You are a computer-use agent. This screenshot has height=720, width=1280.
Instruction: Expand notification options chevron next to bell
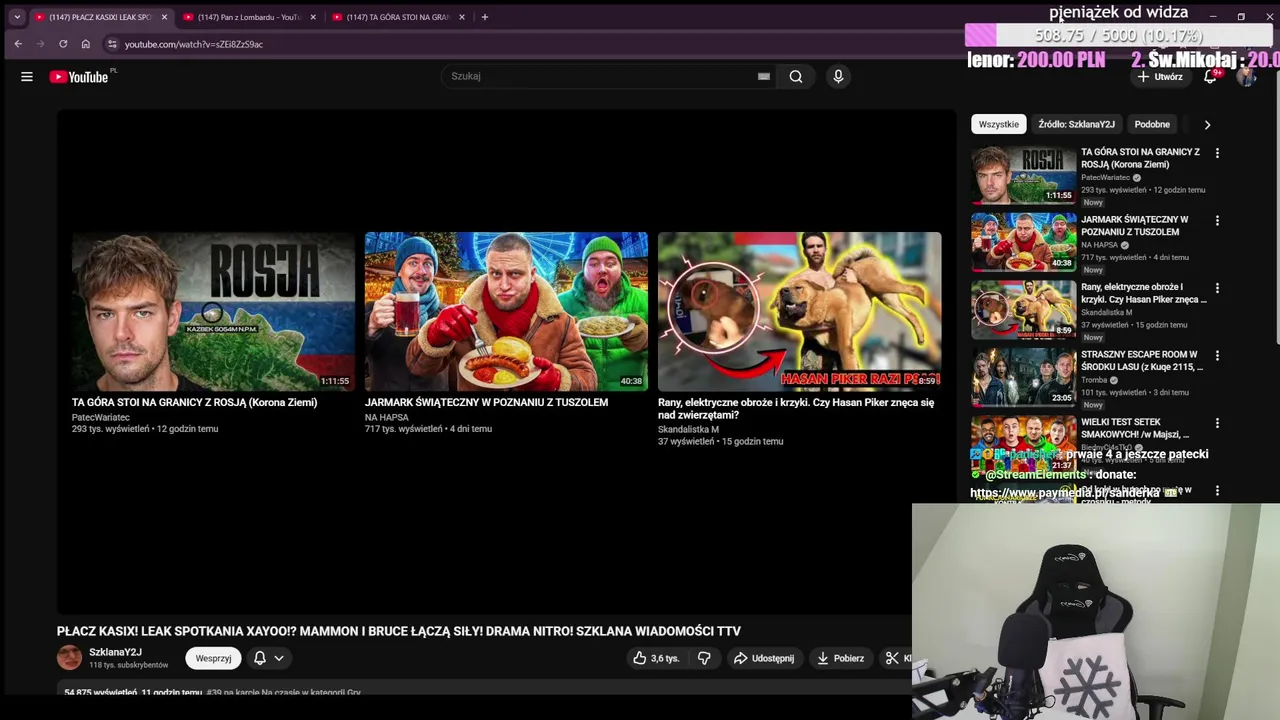pos(279,658)
